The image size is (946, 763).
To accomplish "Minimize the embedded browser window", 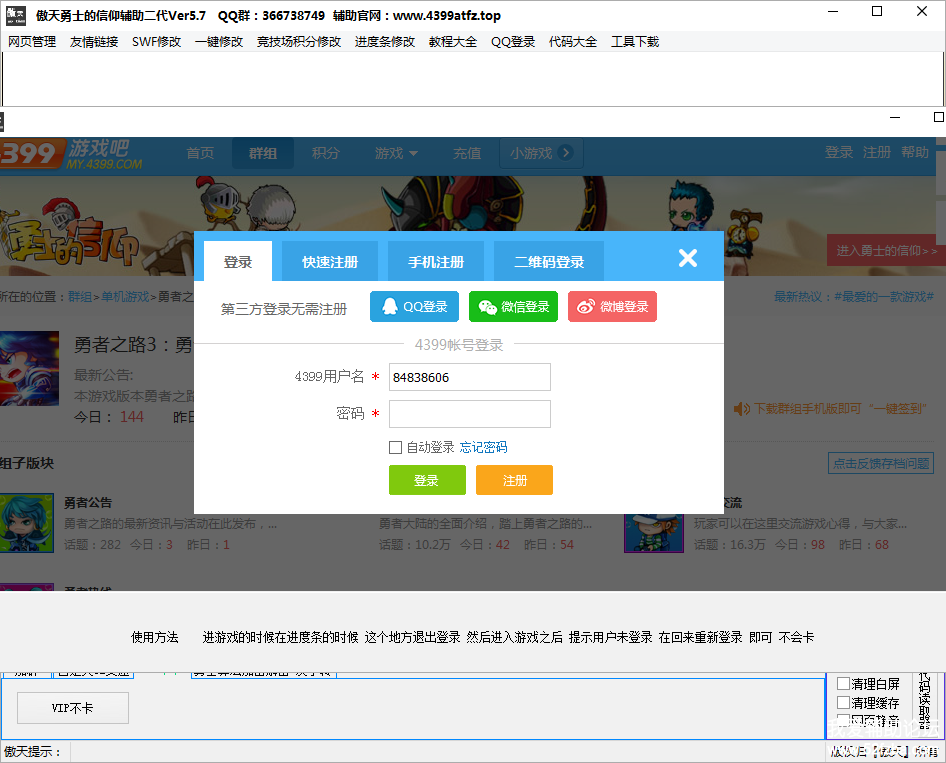I will (x=895, y=117).
